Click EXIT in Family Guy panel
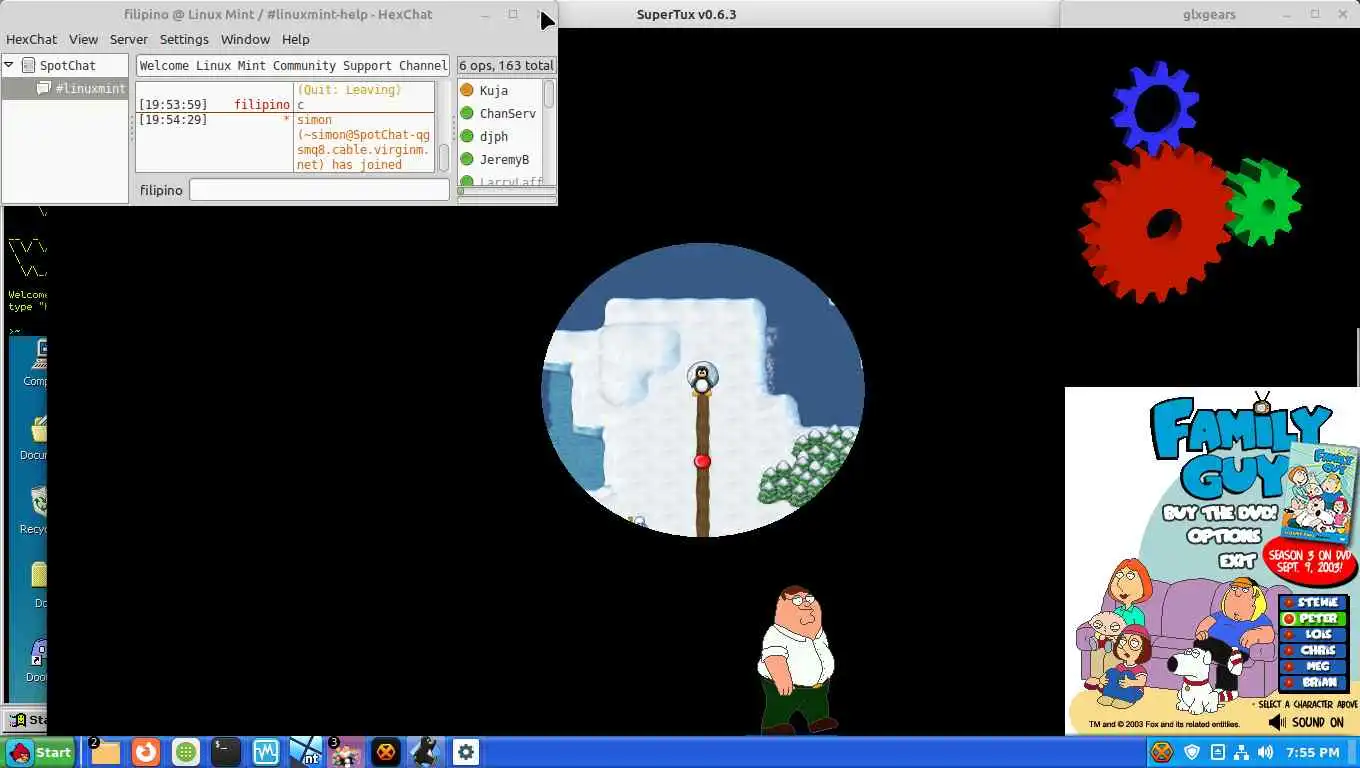The image size is (1360, 768). point(1237,562)
